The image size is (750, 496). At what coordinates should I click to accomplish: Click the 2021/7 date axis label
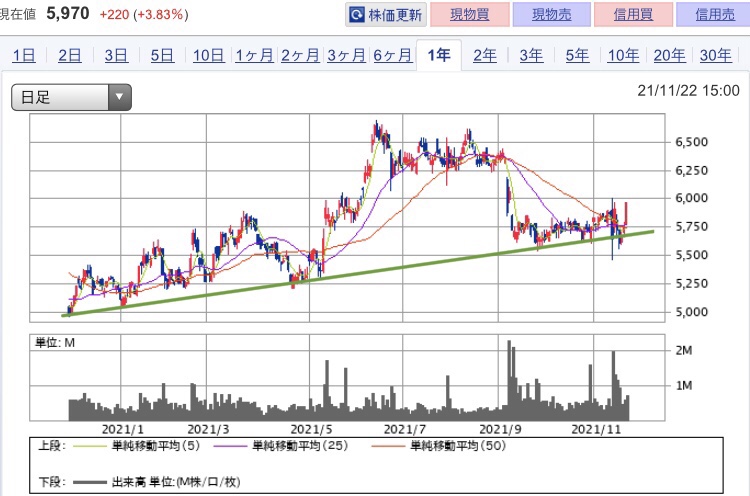click(405, 429)
